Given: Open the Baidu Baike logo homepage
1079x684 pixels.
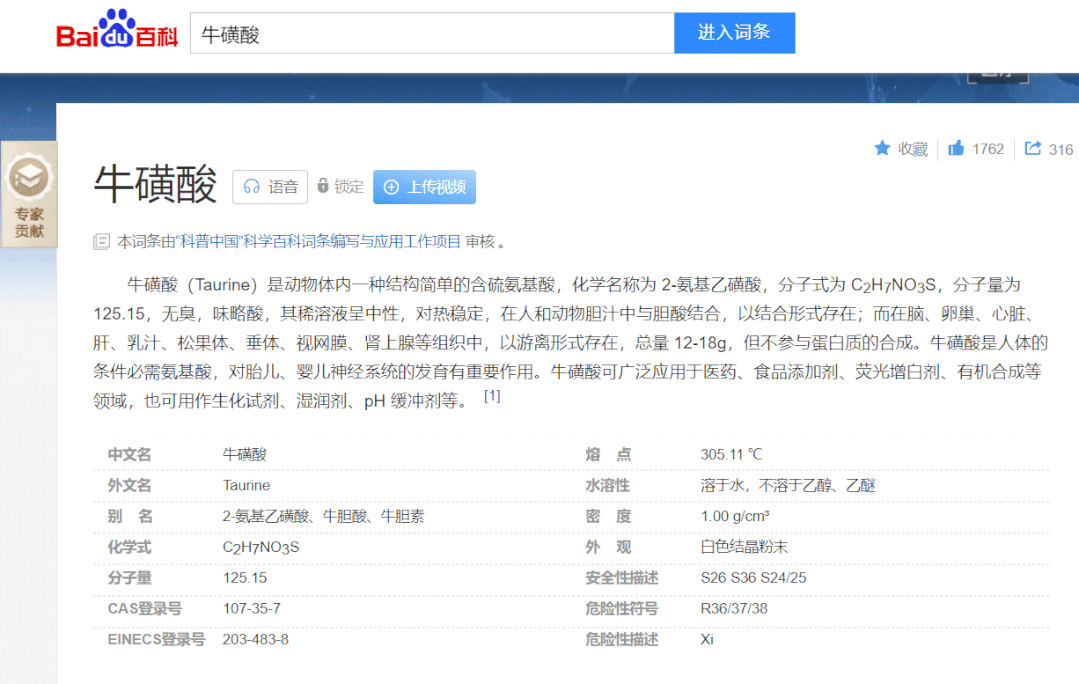Looking at the screenshot, I should [117, 30].
